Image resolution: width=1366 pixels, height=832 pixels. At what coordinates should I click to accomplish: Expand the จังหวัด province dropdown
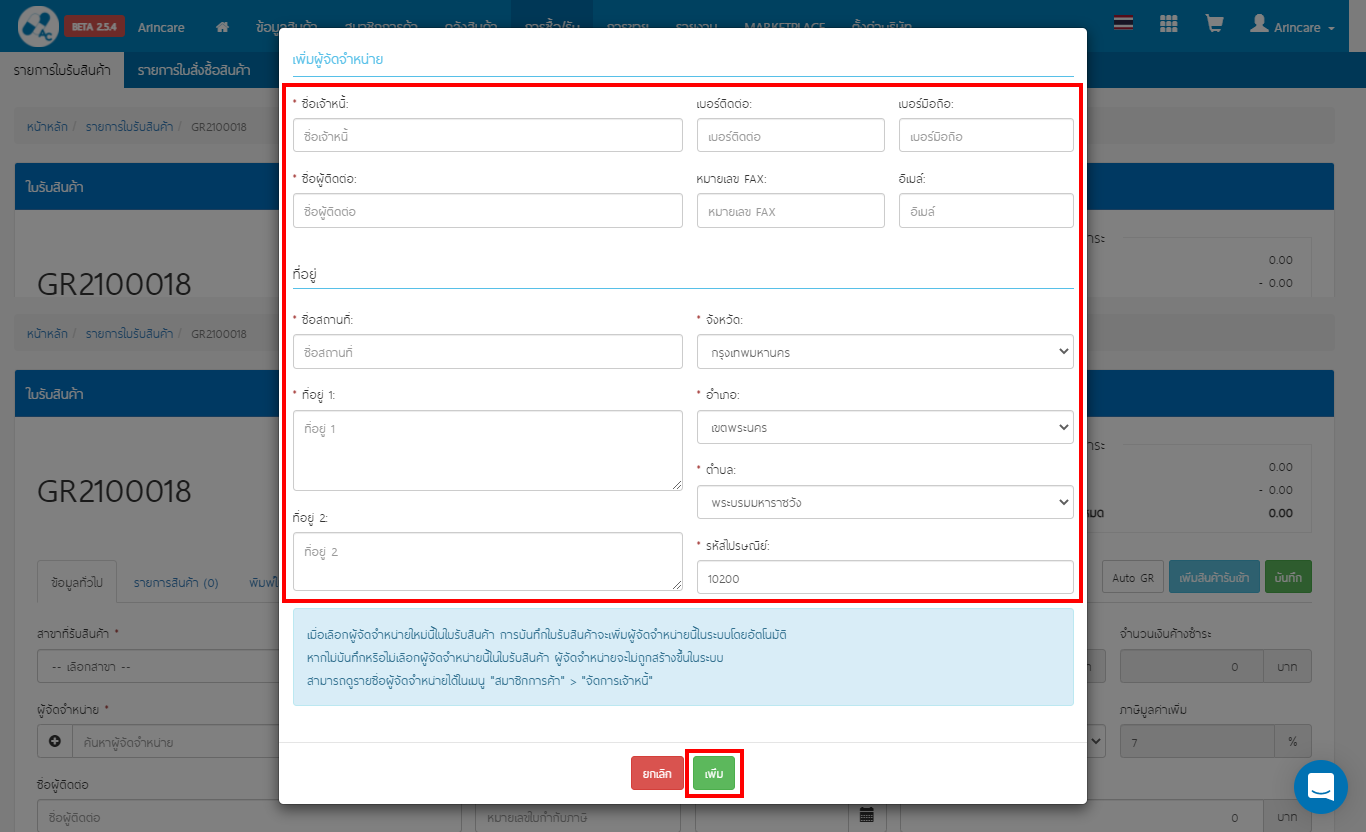(x=884, y=352)
